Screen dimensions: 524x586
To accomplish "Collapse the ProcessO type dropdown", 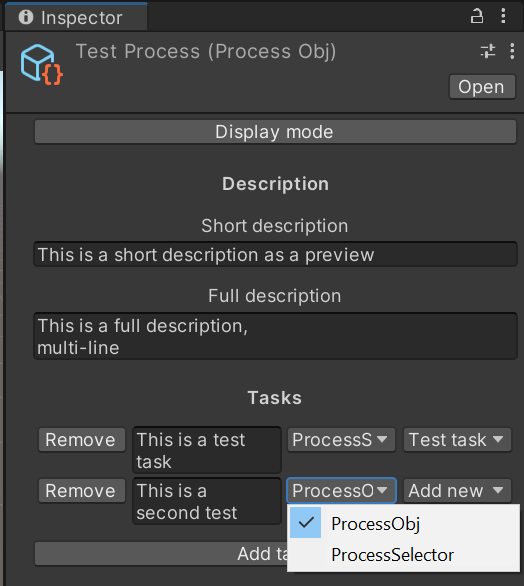I will pos(341,490).
